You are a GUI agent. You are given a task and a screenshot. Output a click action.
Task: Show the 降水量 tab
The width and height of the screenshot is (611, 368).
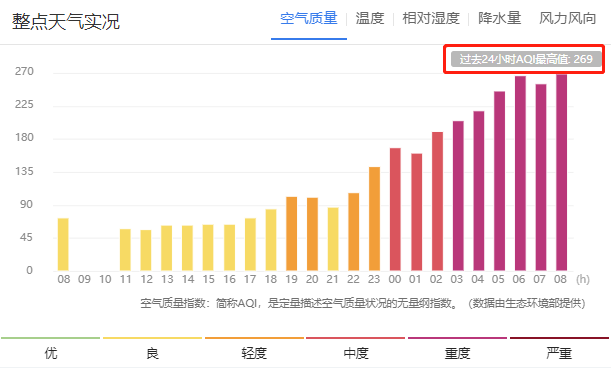(500, 18)
